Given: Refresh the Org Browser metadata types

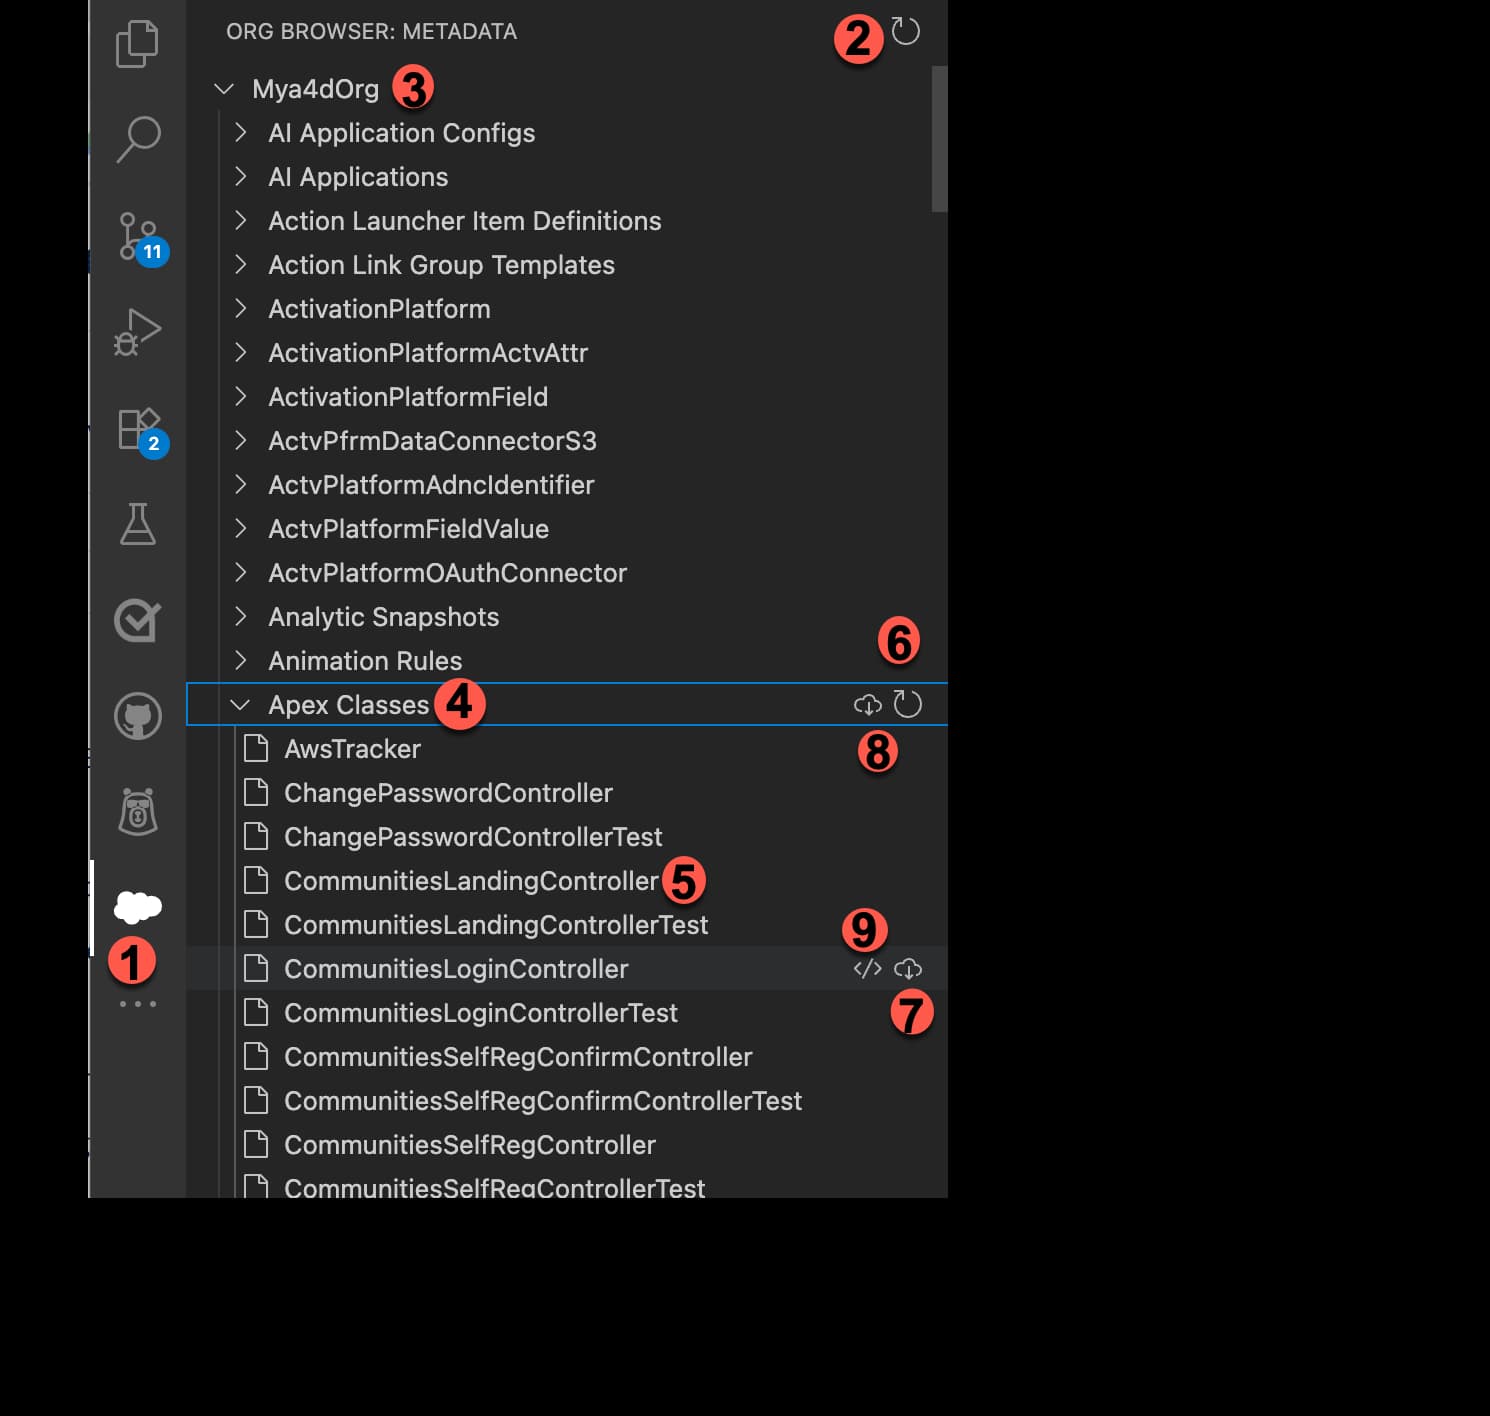Looking at the screenshot, I should point(906,32).
